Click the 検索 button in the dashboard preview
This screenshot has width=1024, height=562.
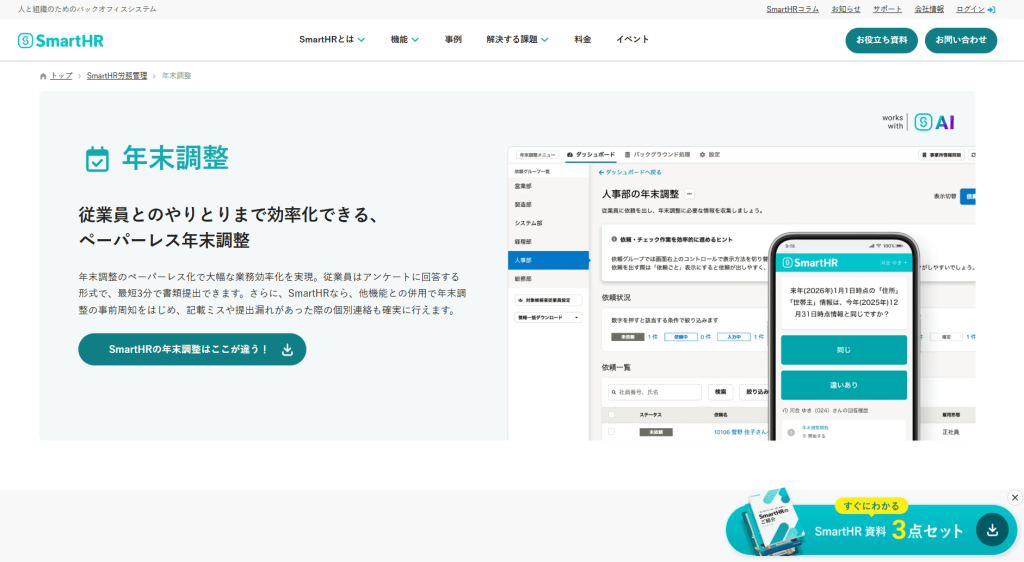coord(720,392)
